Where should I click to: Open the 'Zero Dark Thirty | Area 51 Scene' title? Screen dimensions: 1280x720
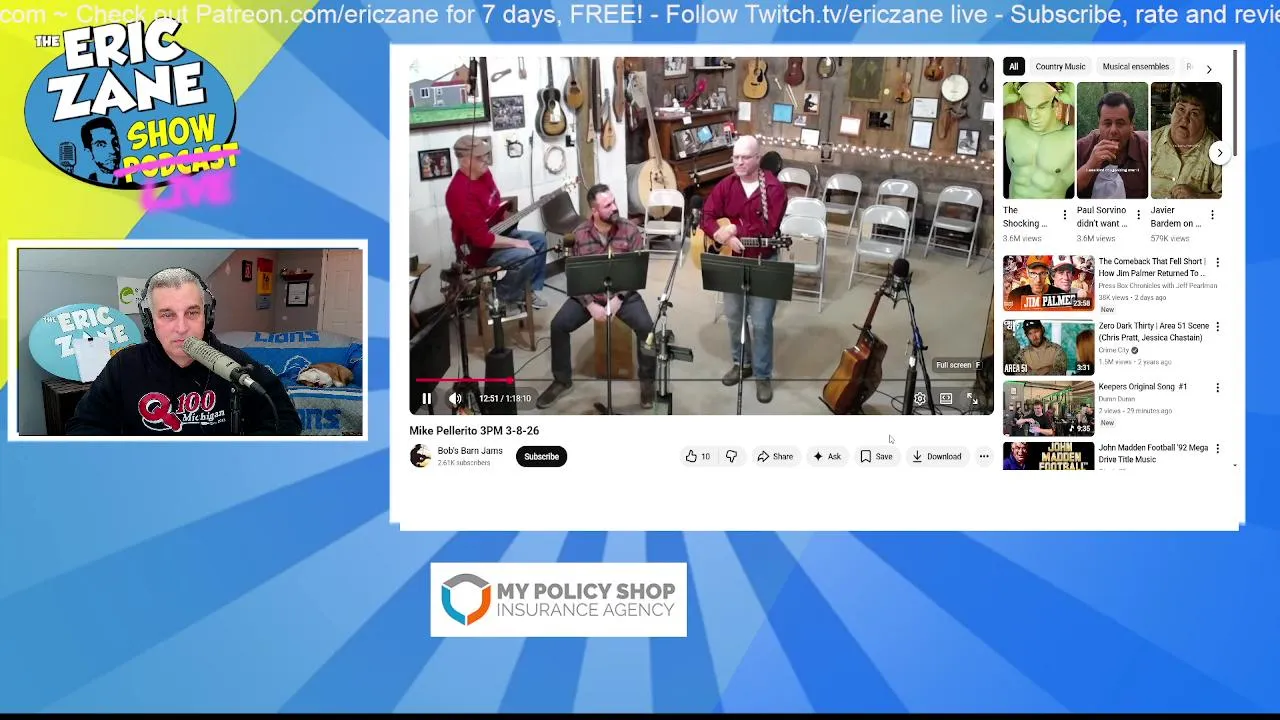tap(1154, 331)
